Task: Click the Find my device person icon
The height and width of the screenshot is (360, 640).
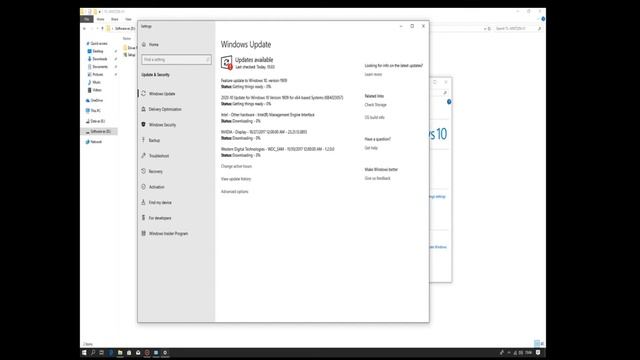Action: coord(144,202)
